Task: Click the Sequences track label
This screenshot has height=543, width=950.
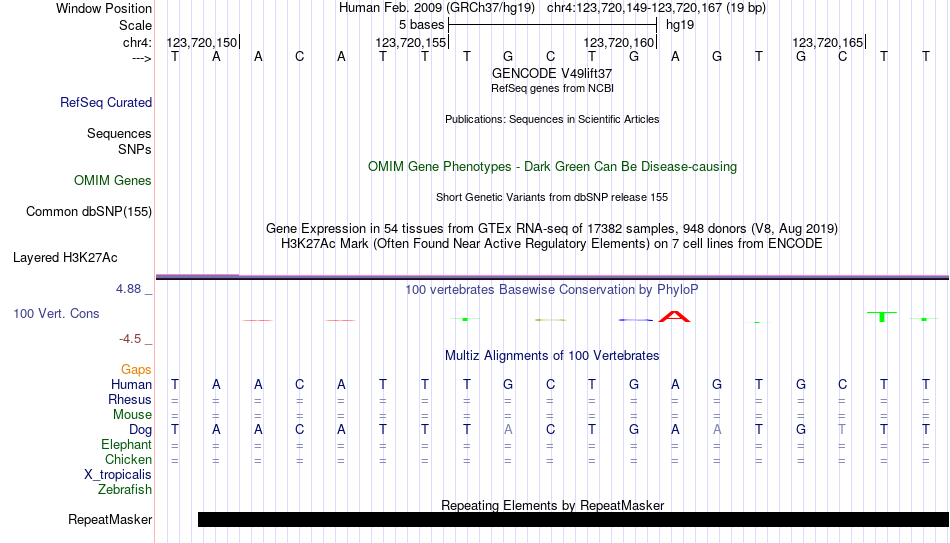Action: point(119,133)
